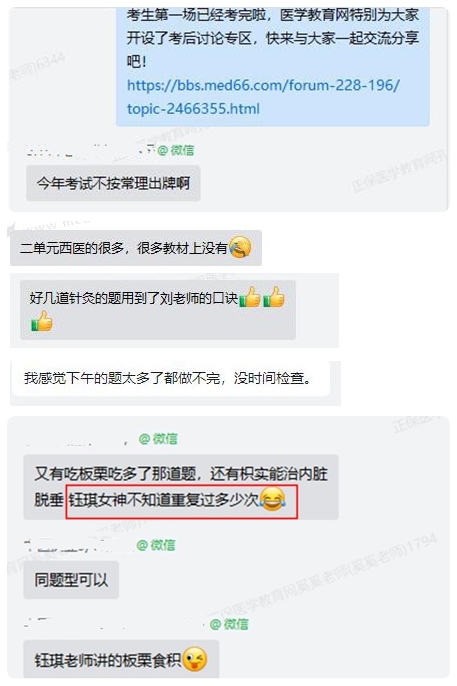Click the thumbs-up emoji on the second line
Viewport: 457px width, 686px height.
coord(42,322)
